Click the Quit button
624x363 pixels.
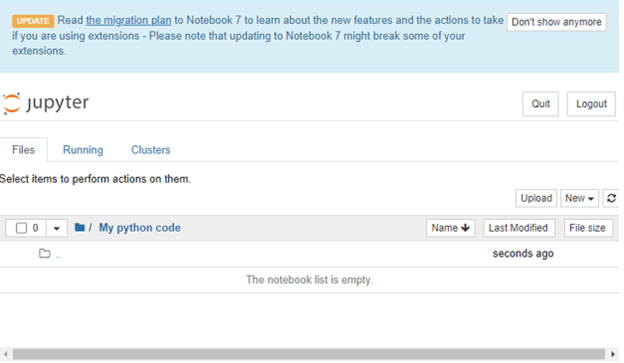[540, 104]
